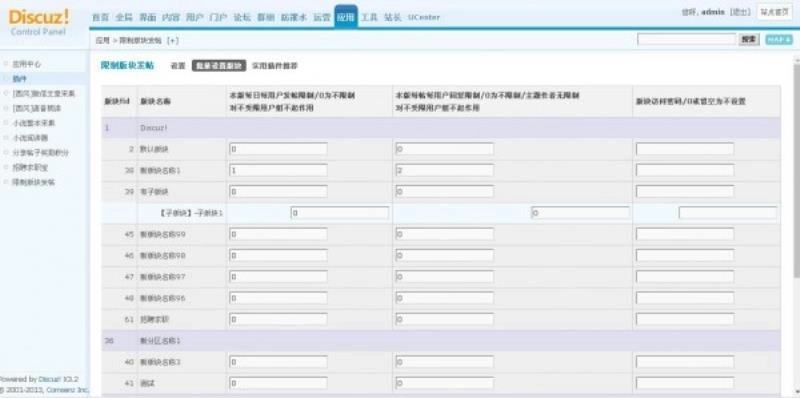The width and height of the screenshot is (800, 398).
Task: Click reply limit field for 子版块1 row
Action: pyautogui.click(x=581, y=213)
